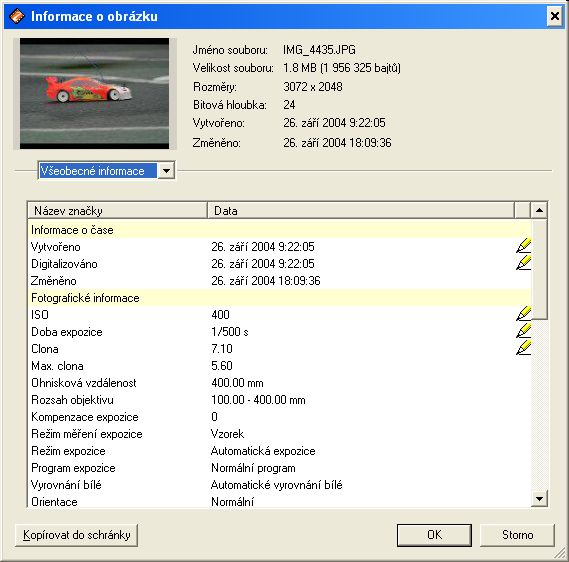The image size is (569, 562).
Task: Select the Fotografické informace section header
Action: [279, 298]
